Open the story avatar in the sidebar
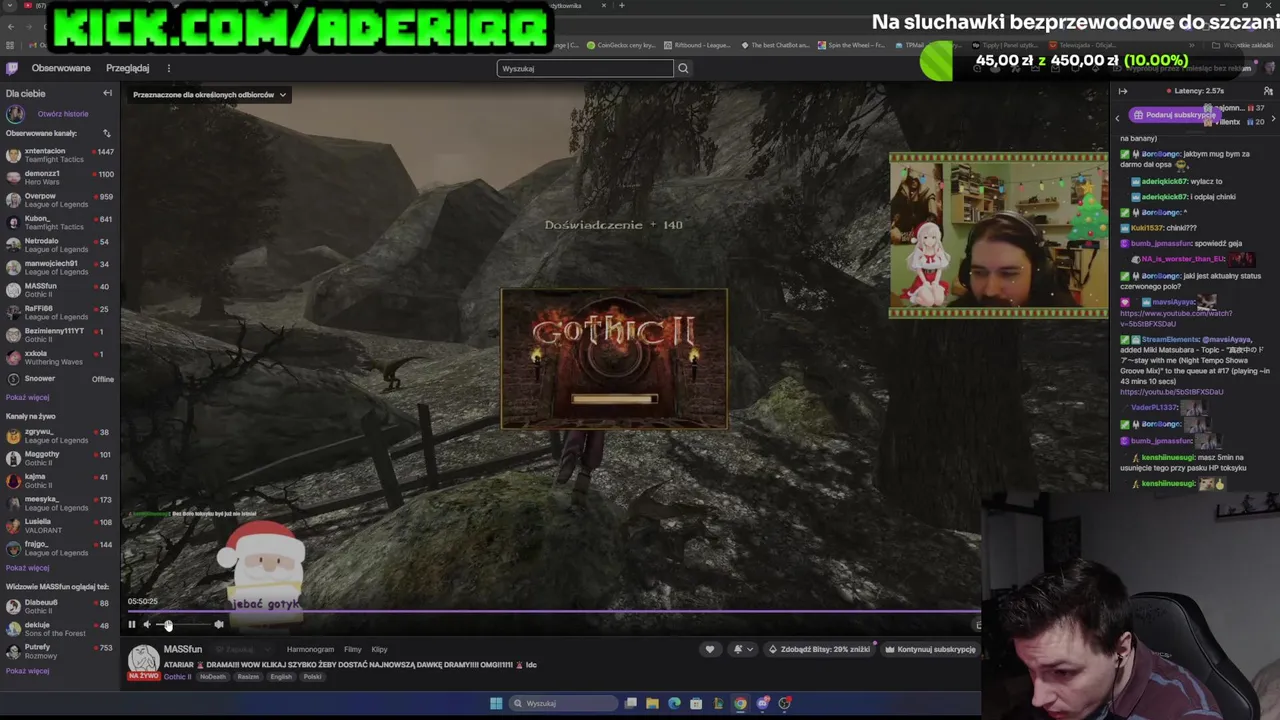This screenshot has height=720, width=1280. click(x=15, y=114)
